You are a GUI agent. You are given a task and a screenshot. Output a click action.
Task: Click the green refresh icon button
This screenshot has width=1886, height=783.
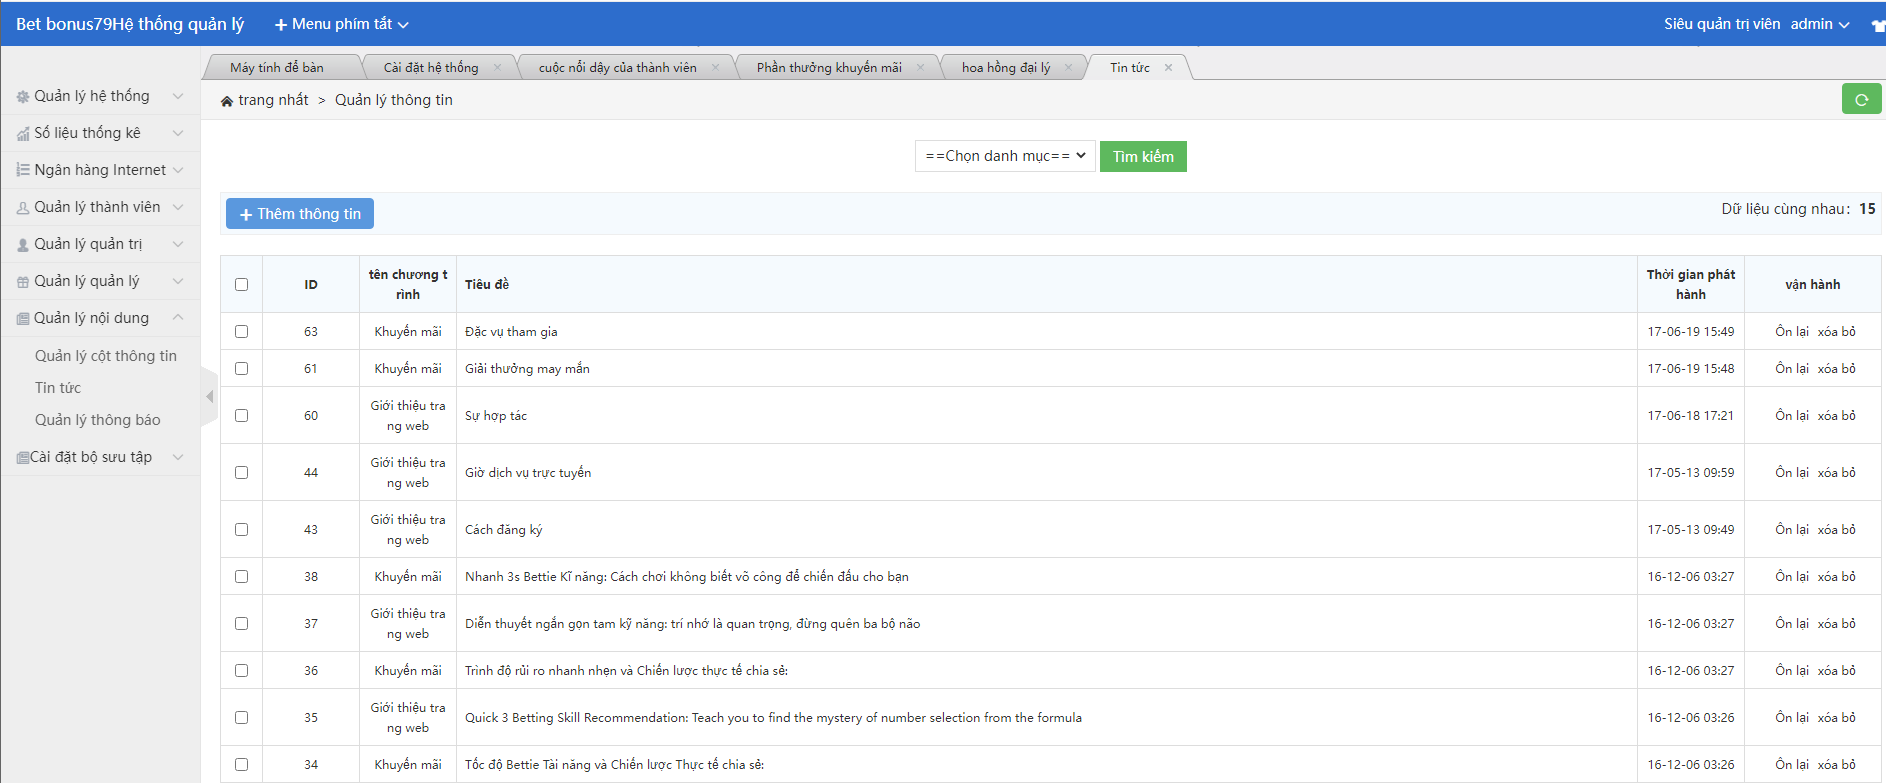pyautogui.click(x=1861, y=99)
